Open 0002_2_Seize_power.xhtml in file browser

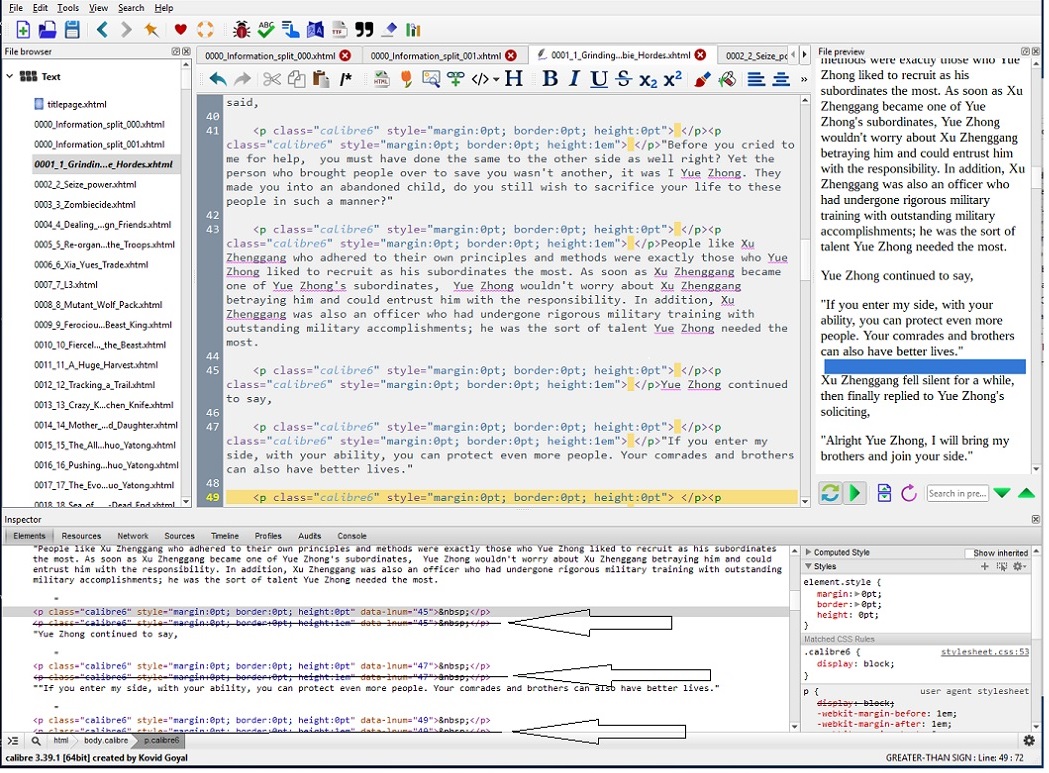coord(85,184)
